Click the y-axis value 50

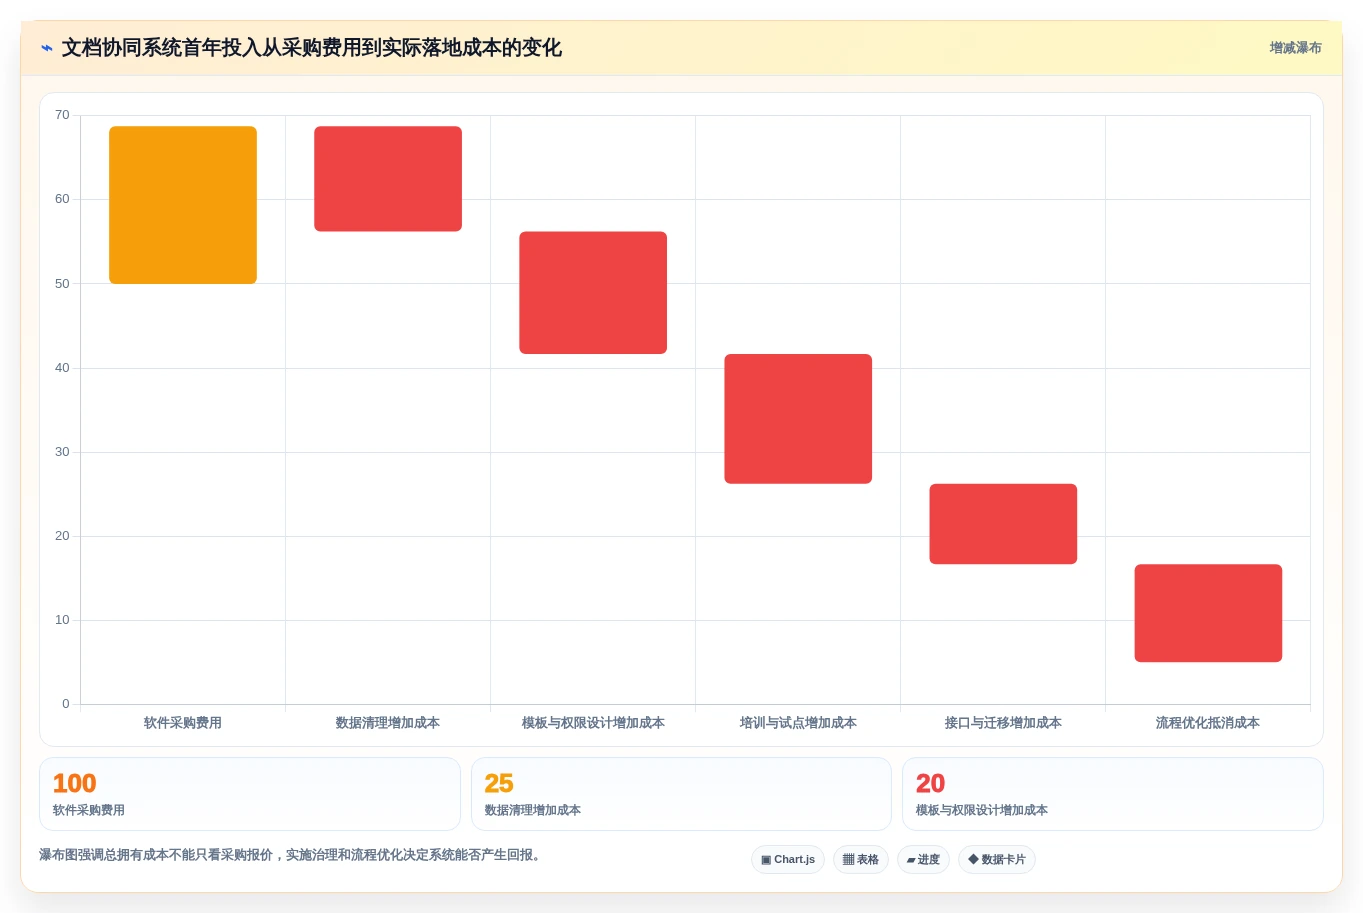[63, 284]
